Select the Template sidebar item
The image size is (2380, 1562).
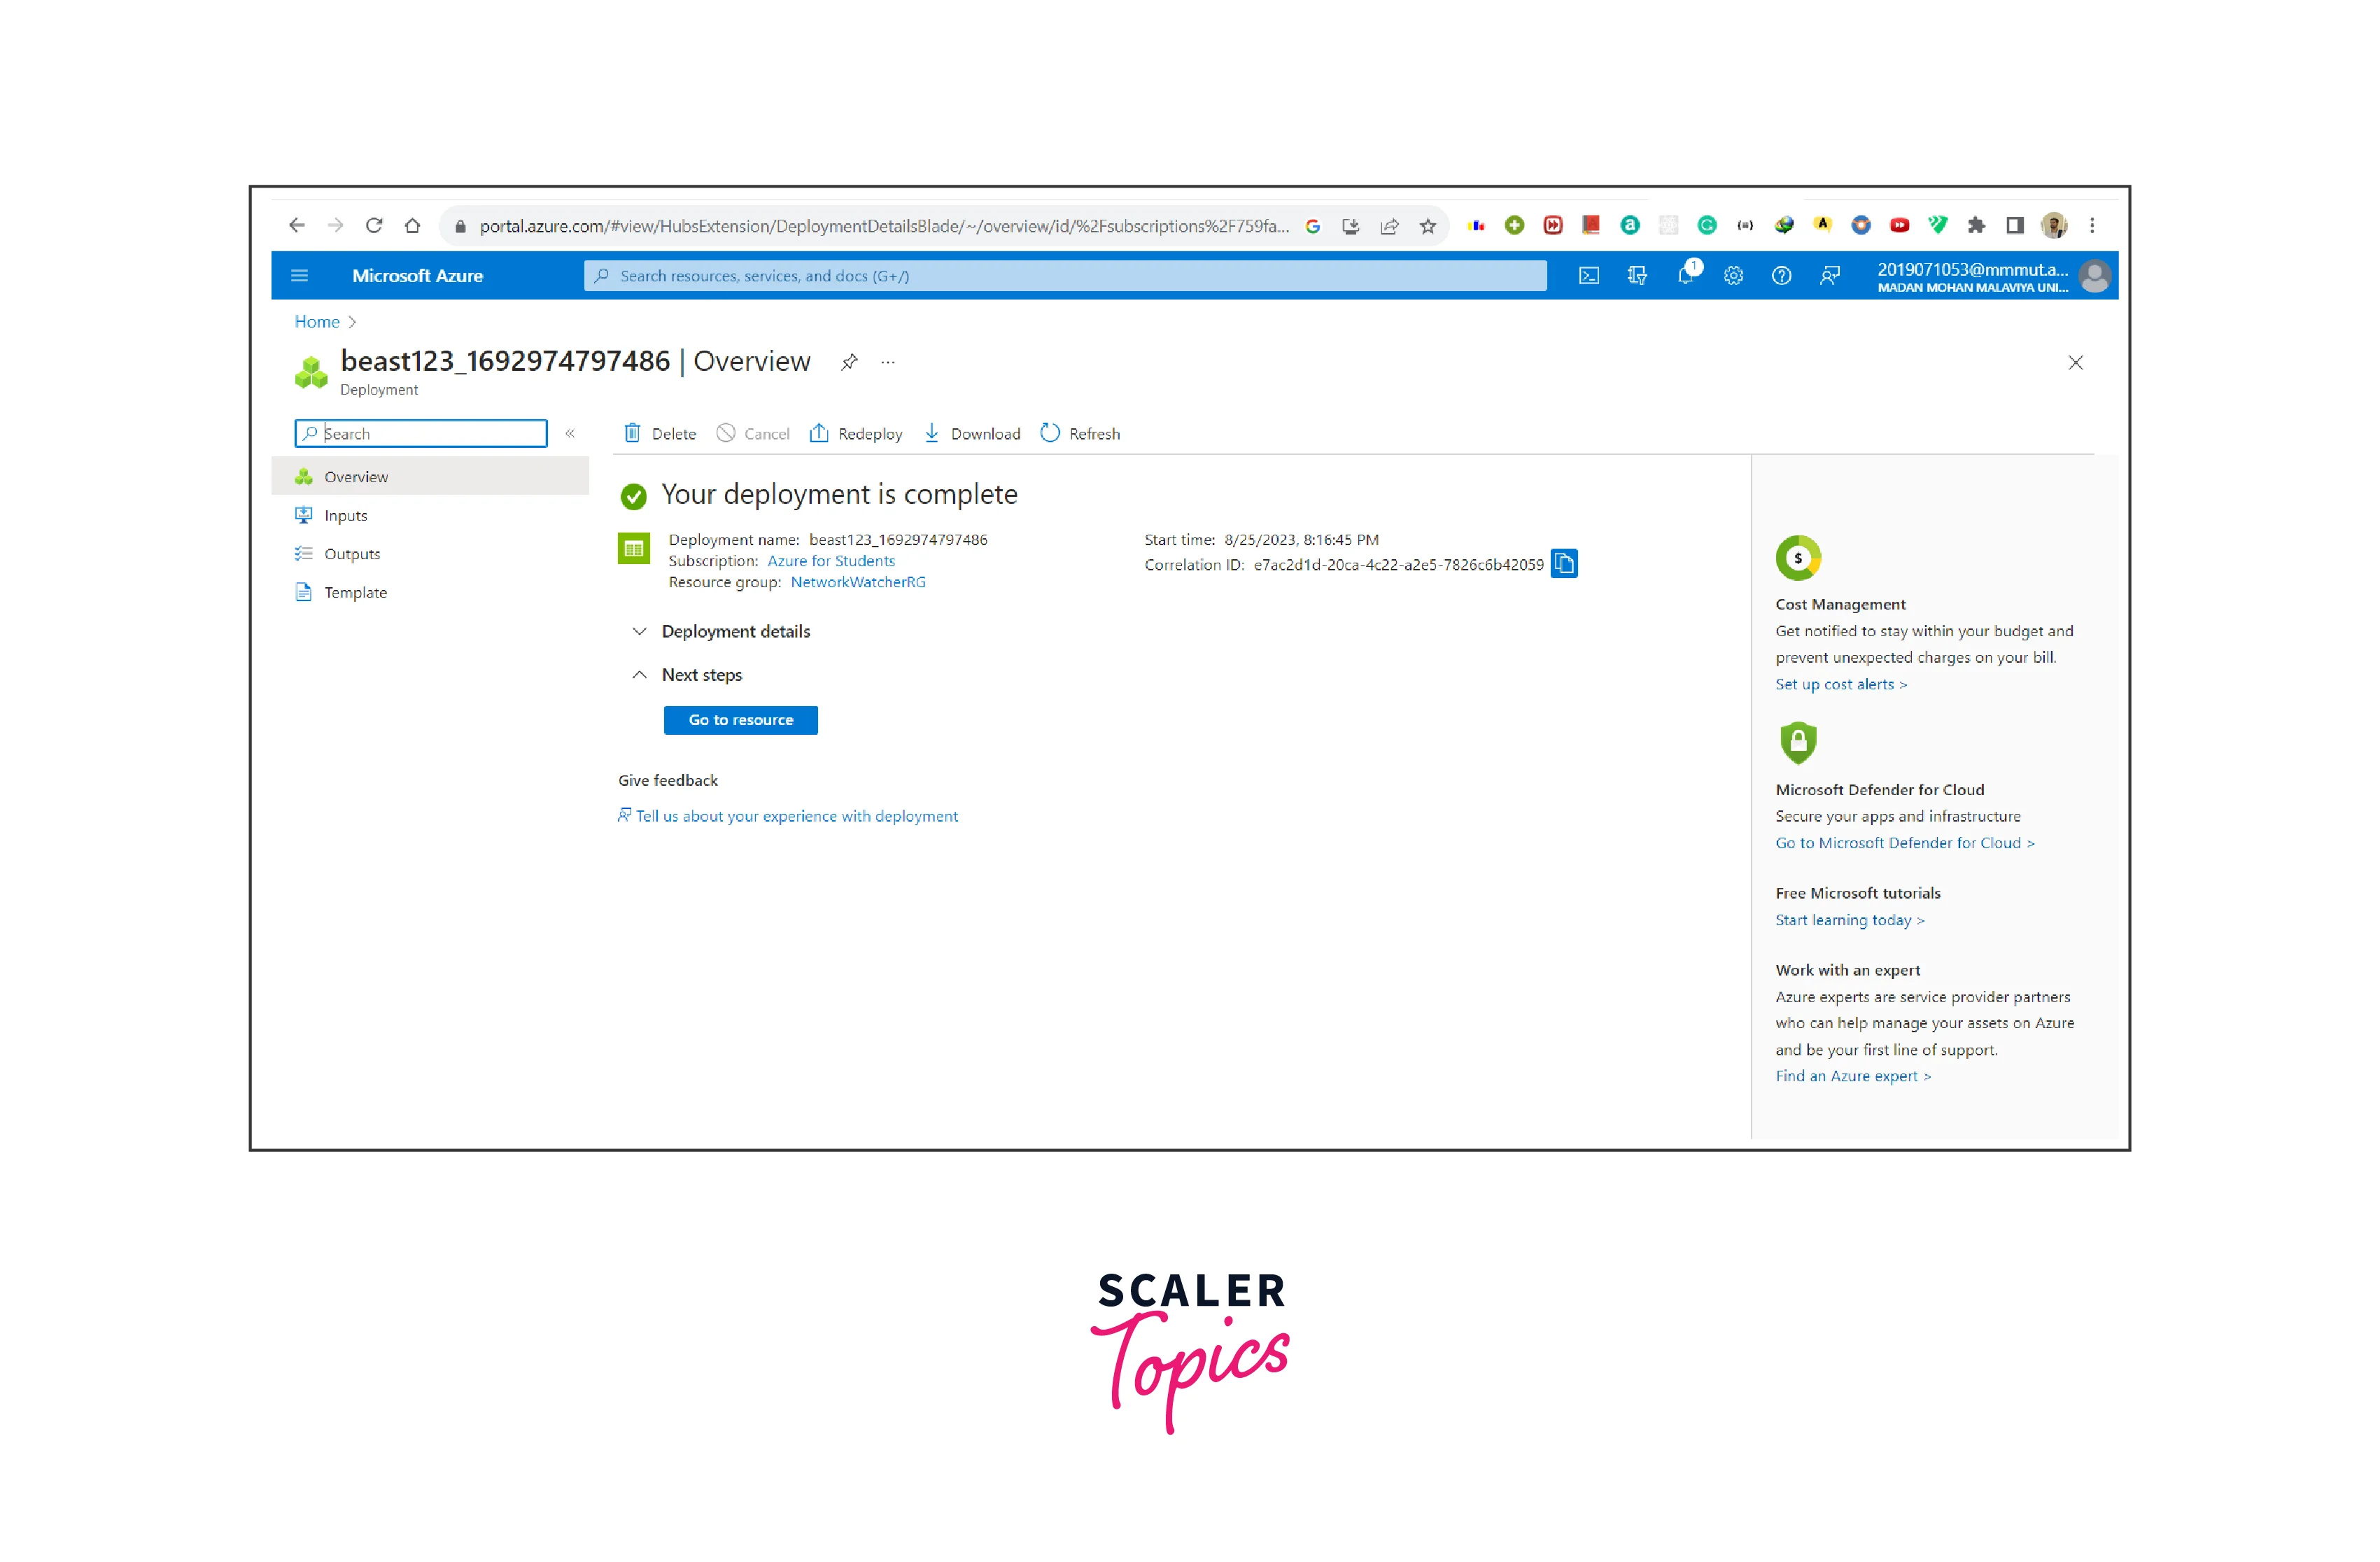click(355, 591)
